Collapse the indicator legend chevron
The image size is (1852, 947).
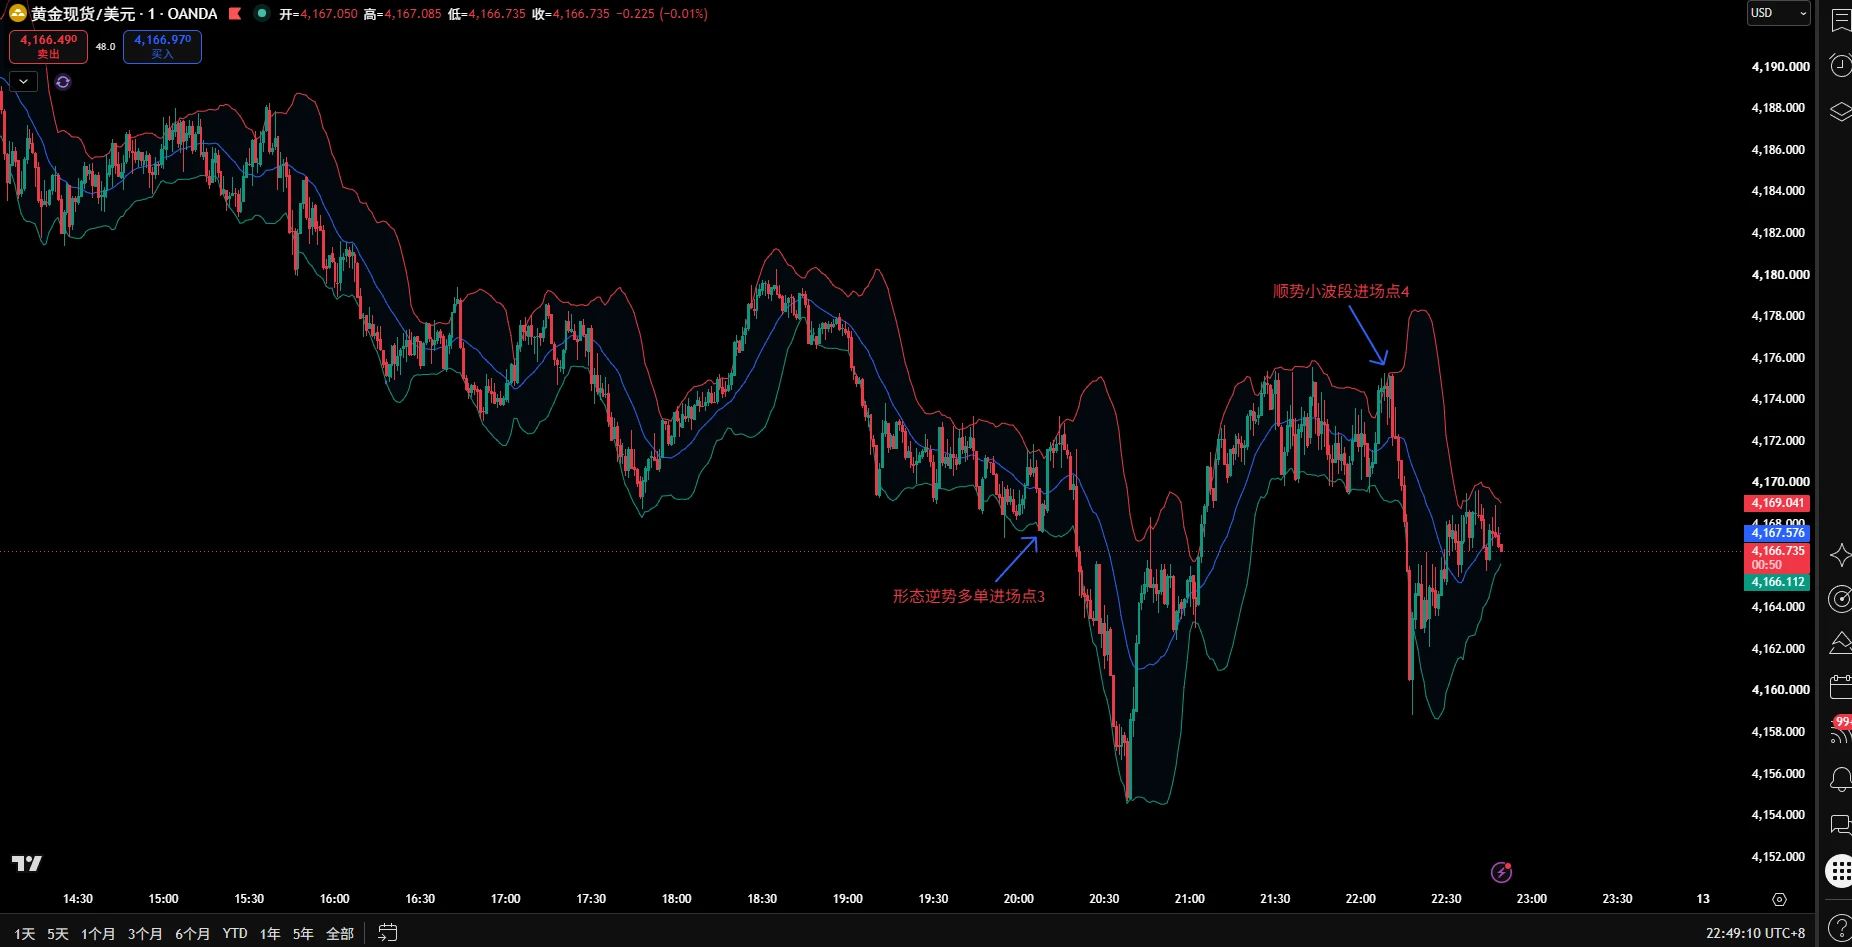[x=23, y=82]
